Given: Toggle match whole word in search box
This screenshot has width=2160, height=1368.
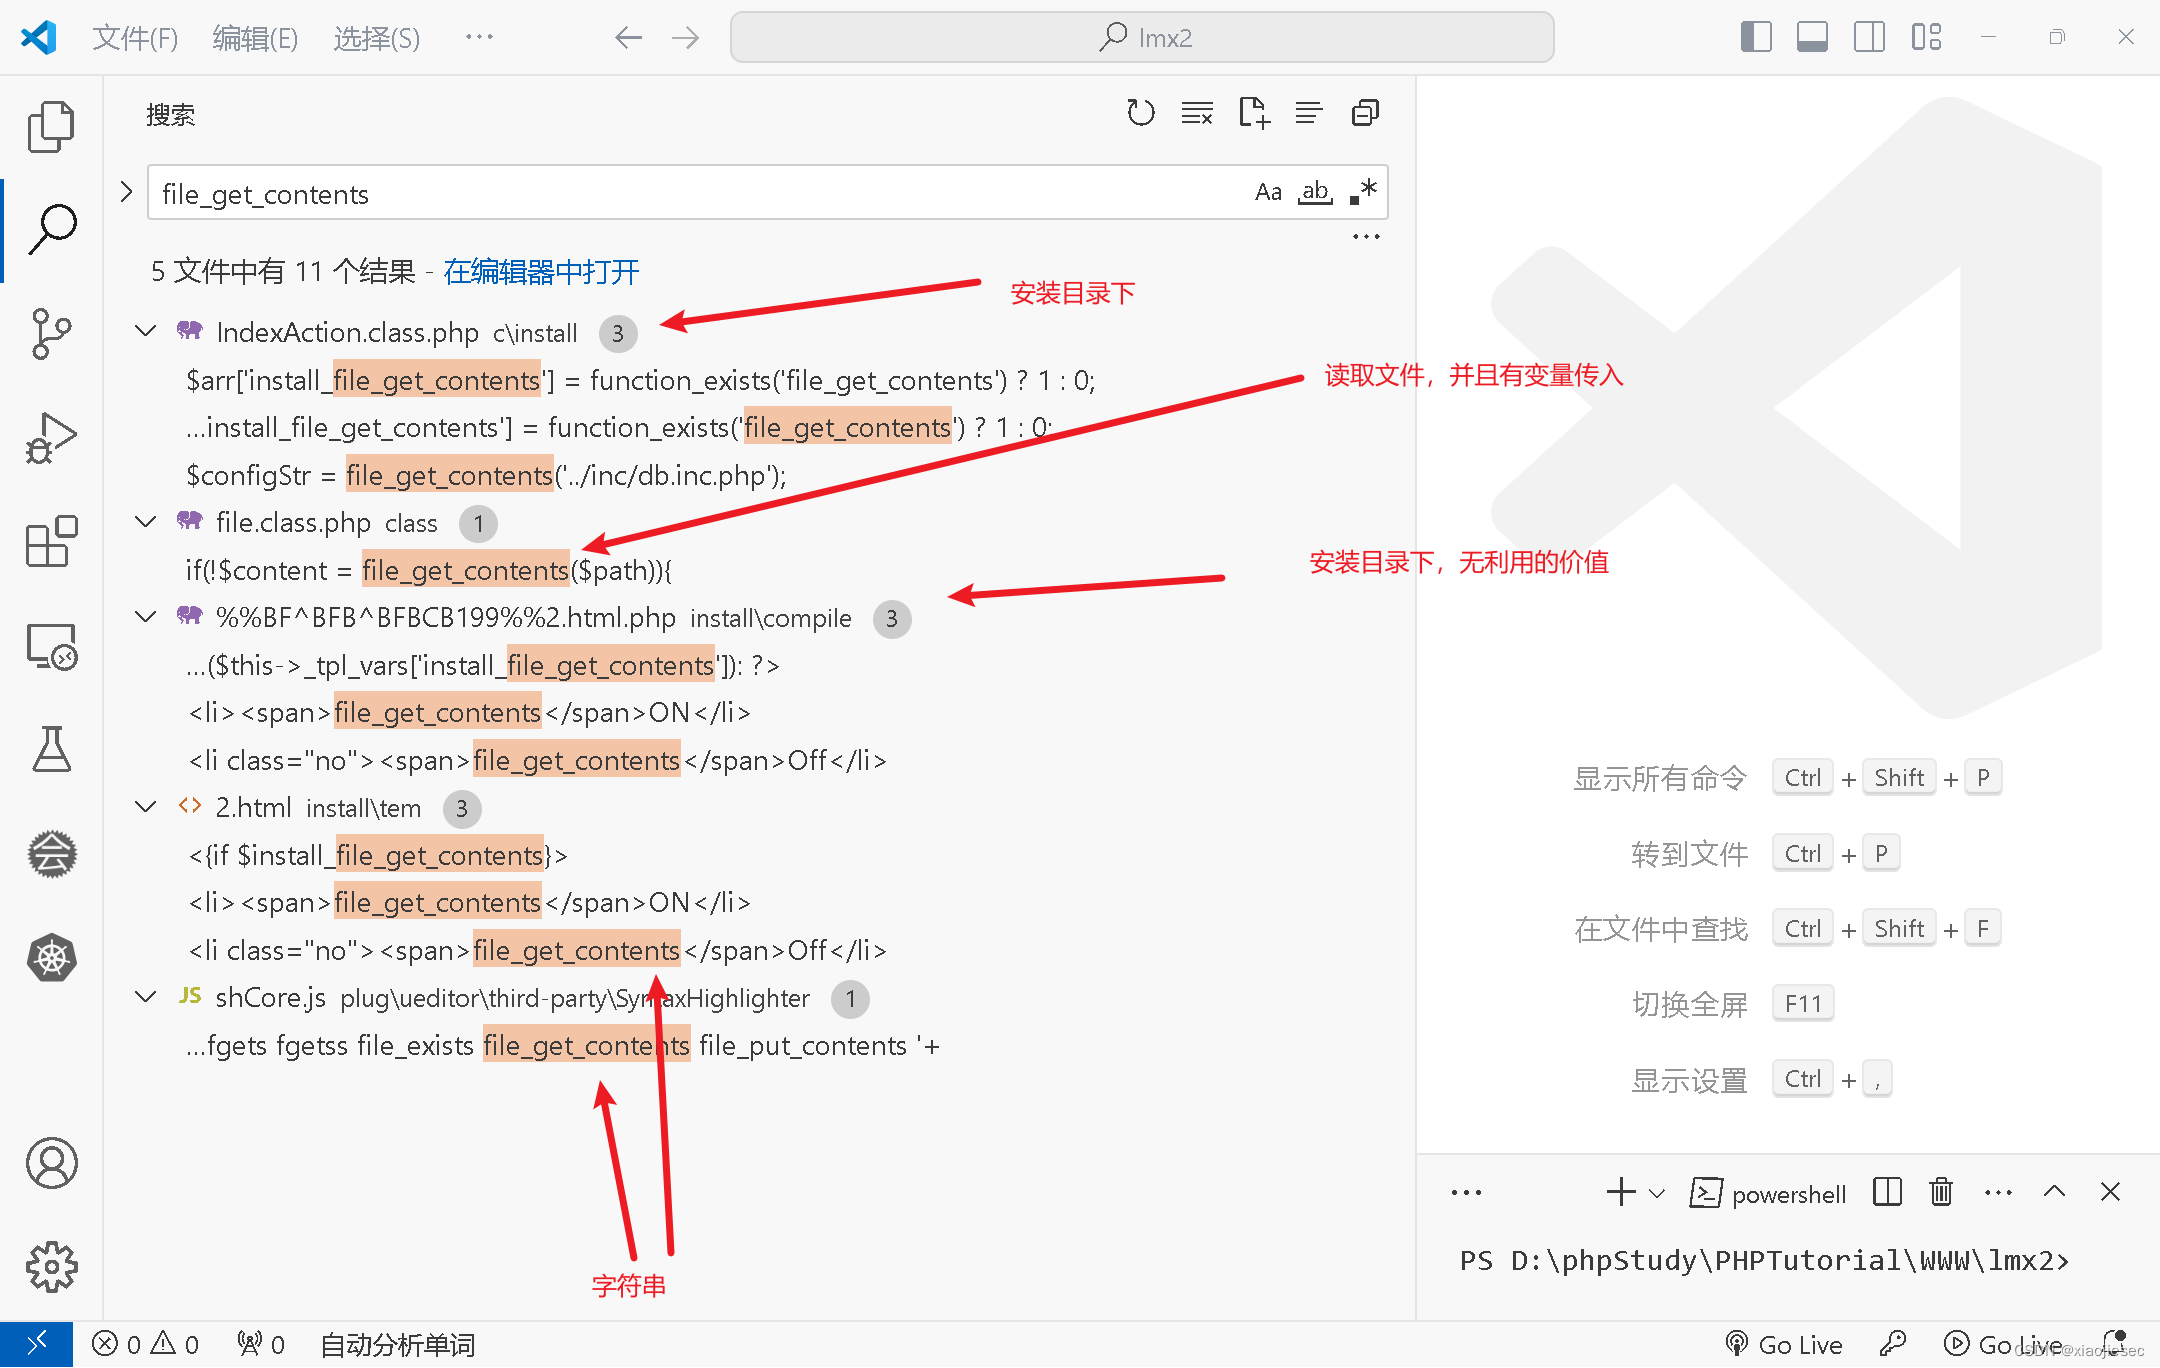Looking at the screenshot, I should click(x=1315, y=191).
